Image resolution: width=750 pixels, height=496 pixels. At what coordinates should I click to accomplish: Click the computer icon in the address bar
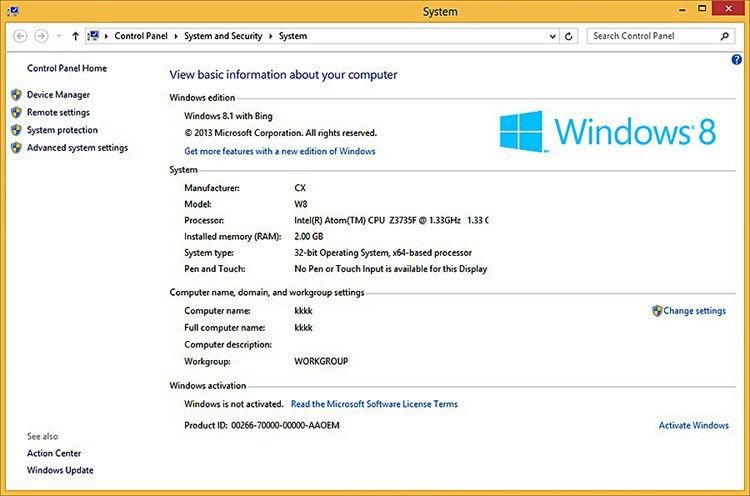tap(93, 36)
